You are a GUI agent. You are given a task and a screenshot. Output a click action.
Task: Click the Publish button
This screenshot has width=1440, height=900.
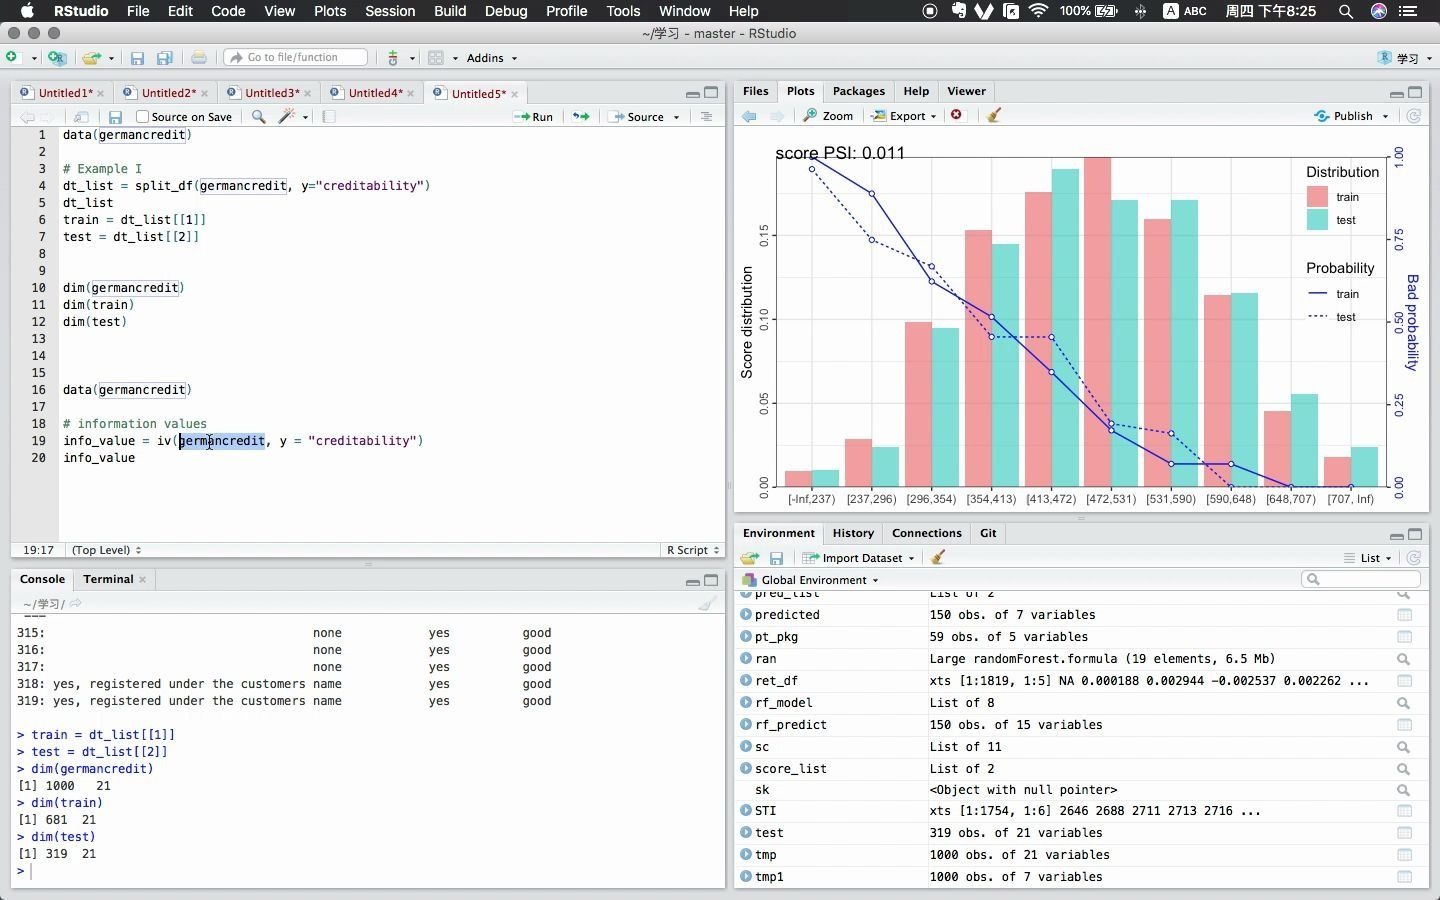tap(1352, 116)
